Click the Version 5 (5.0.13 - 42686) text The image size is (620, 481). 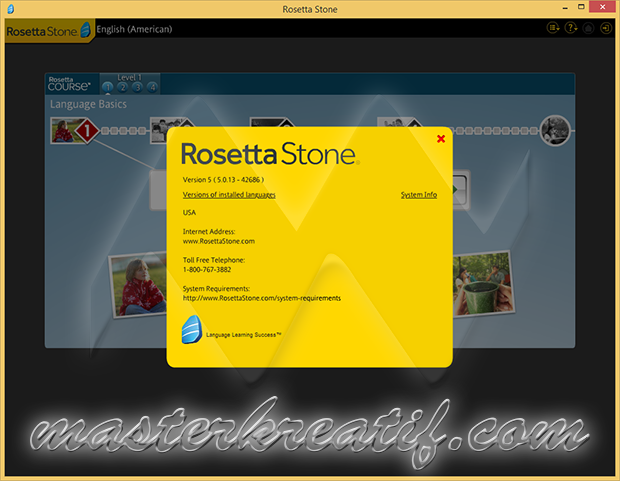[223, 180]
